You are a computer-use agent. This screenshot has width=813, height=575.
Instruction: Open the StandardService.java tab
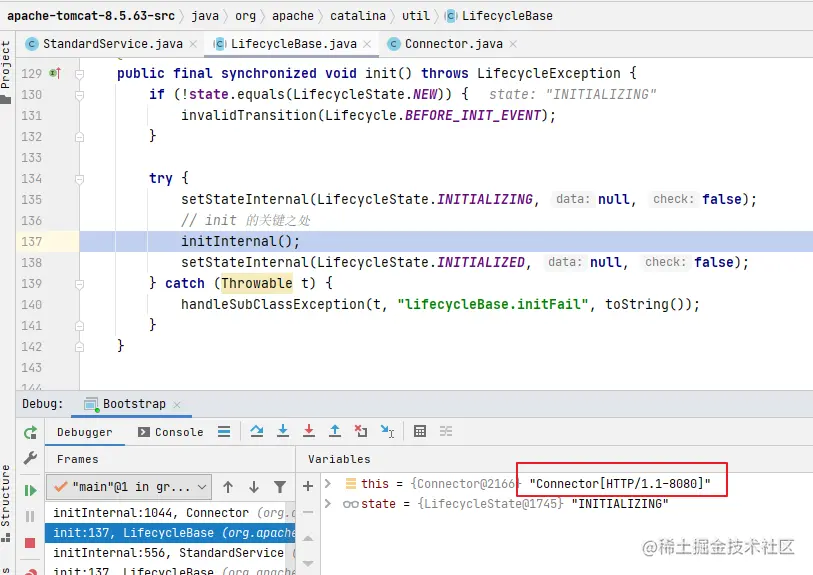pyautogui.click(x=112, y=44)
